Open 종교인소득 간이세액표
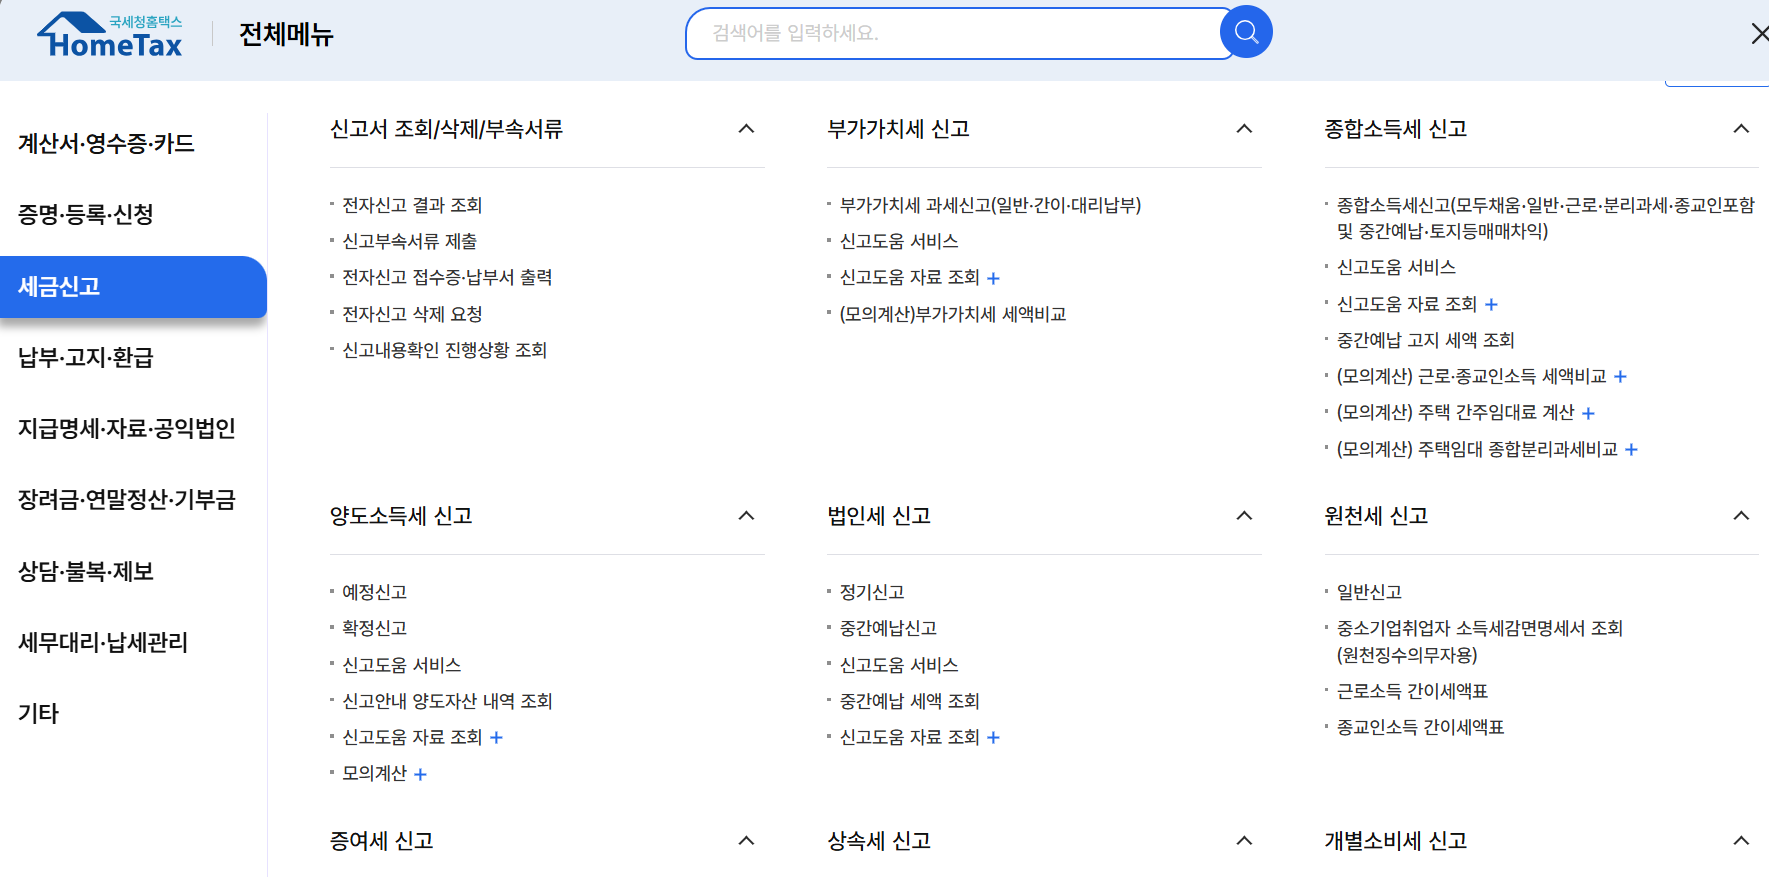The width and height of the screenshot is (1769, 877). tap(1421, 727)
